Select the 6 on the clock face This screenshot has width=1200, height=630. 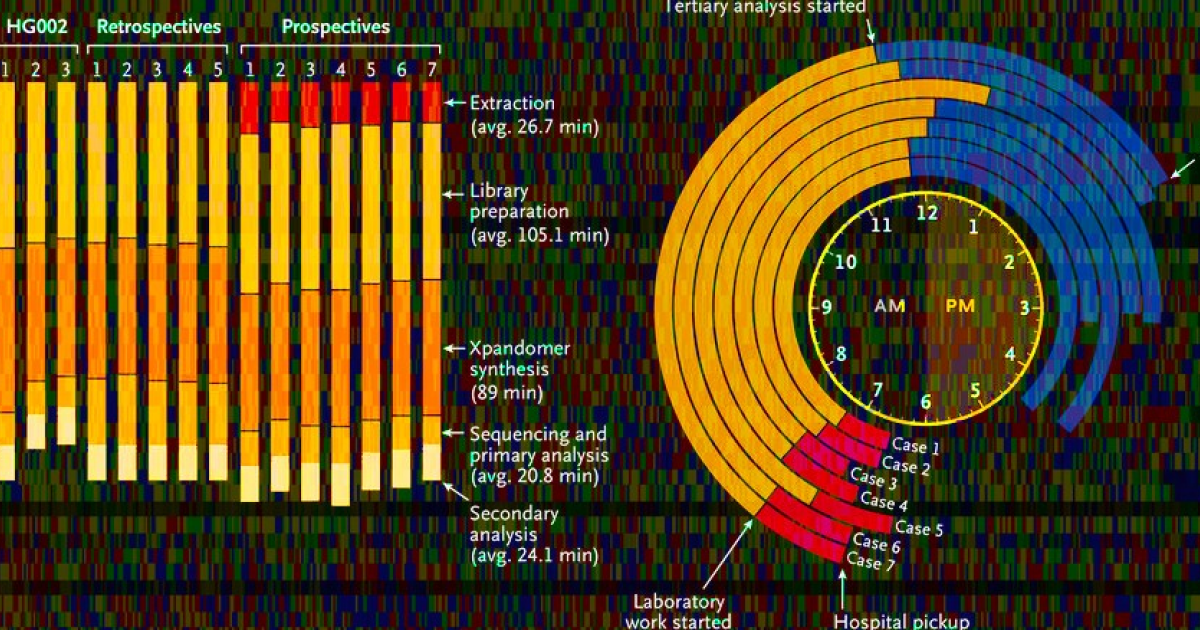click(926, 402)
